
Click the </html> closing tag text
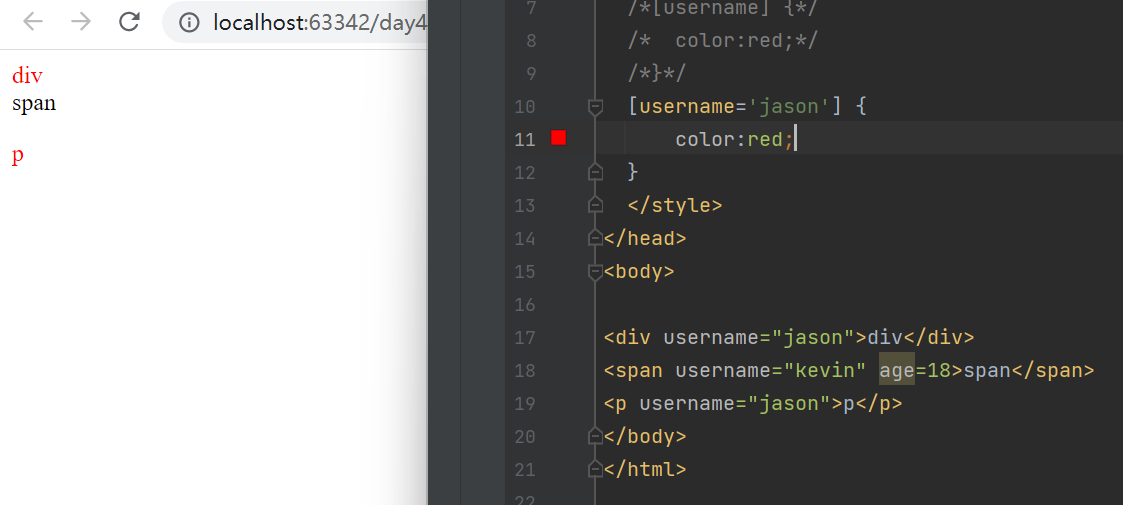pos(645,469)
